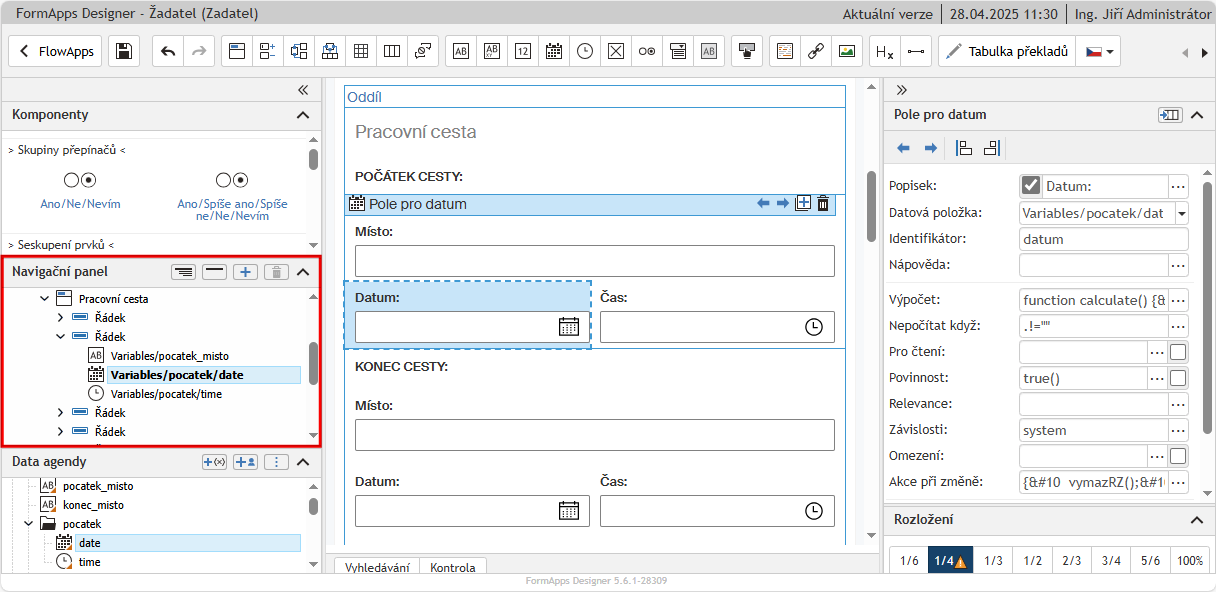Select the 100% layout width
This screenshot has height=592, width=1216.
pos(1190,561)
